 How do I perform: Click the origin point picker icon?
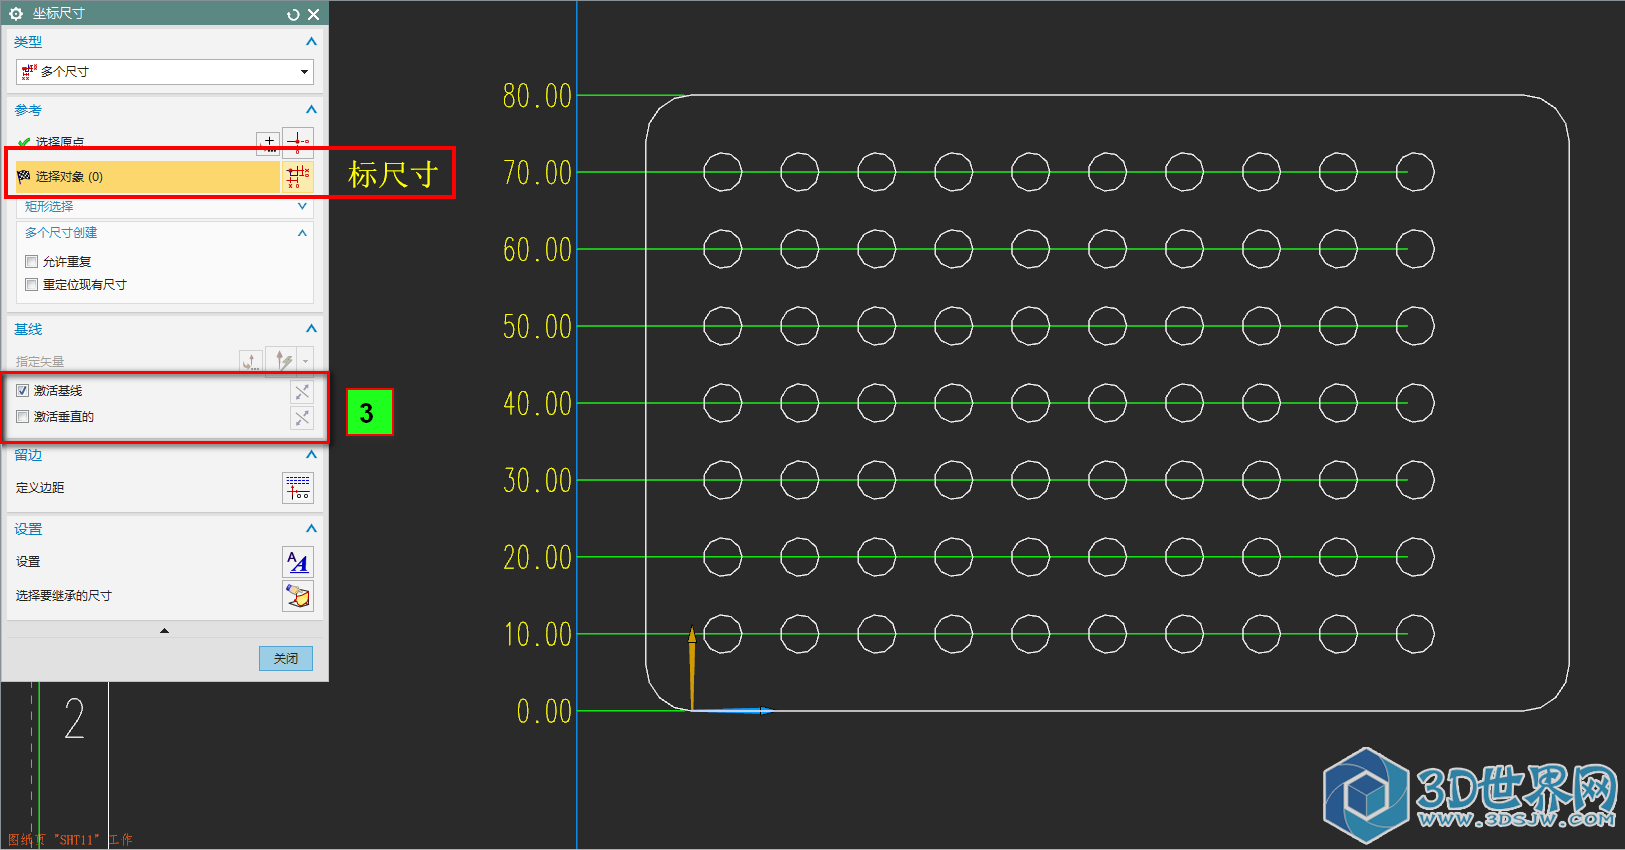(298, 142)
